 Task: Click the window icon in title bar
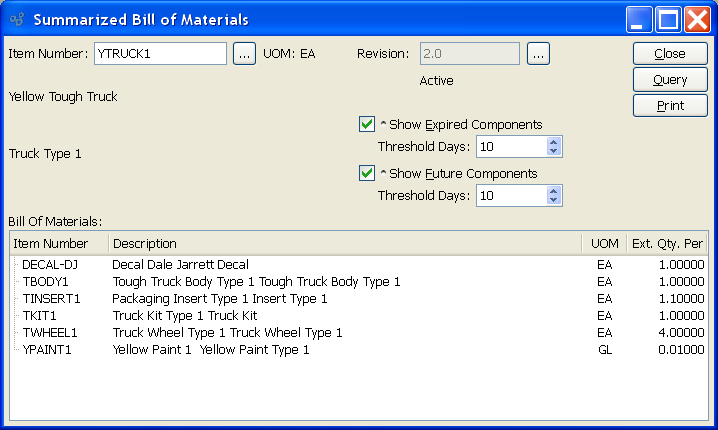(x=17, y=19)
